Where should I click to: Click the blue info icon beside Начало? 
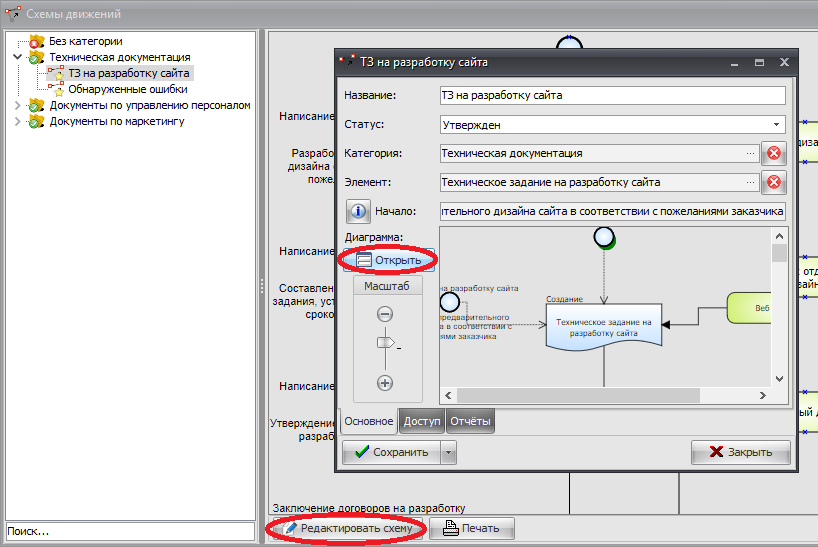pos(359,212)
